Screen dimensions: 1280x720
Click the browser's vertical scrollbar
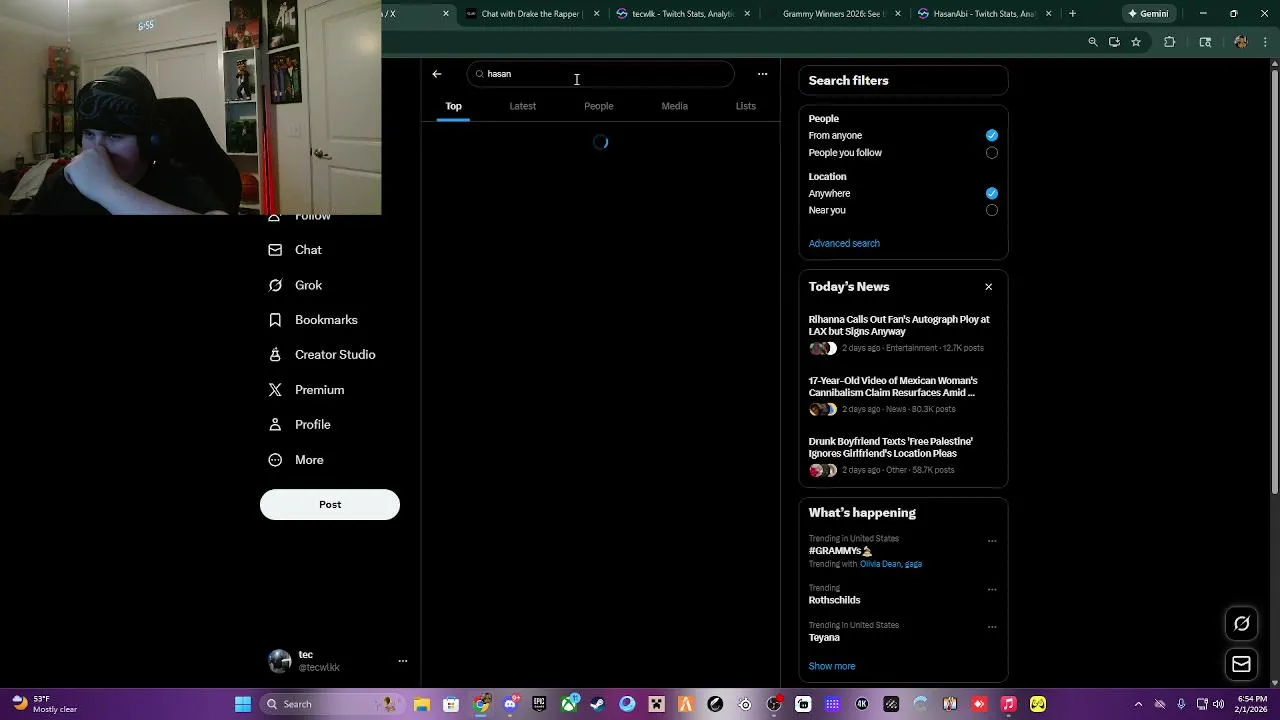point(1274,280)
